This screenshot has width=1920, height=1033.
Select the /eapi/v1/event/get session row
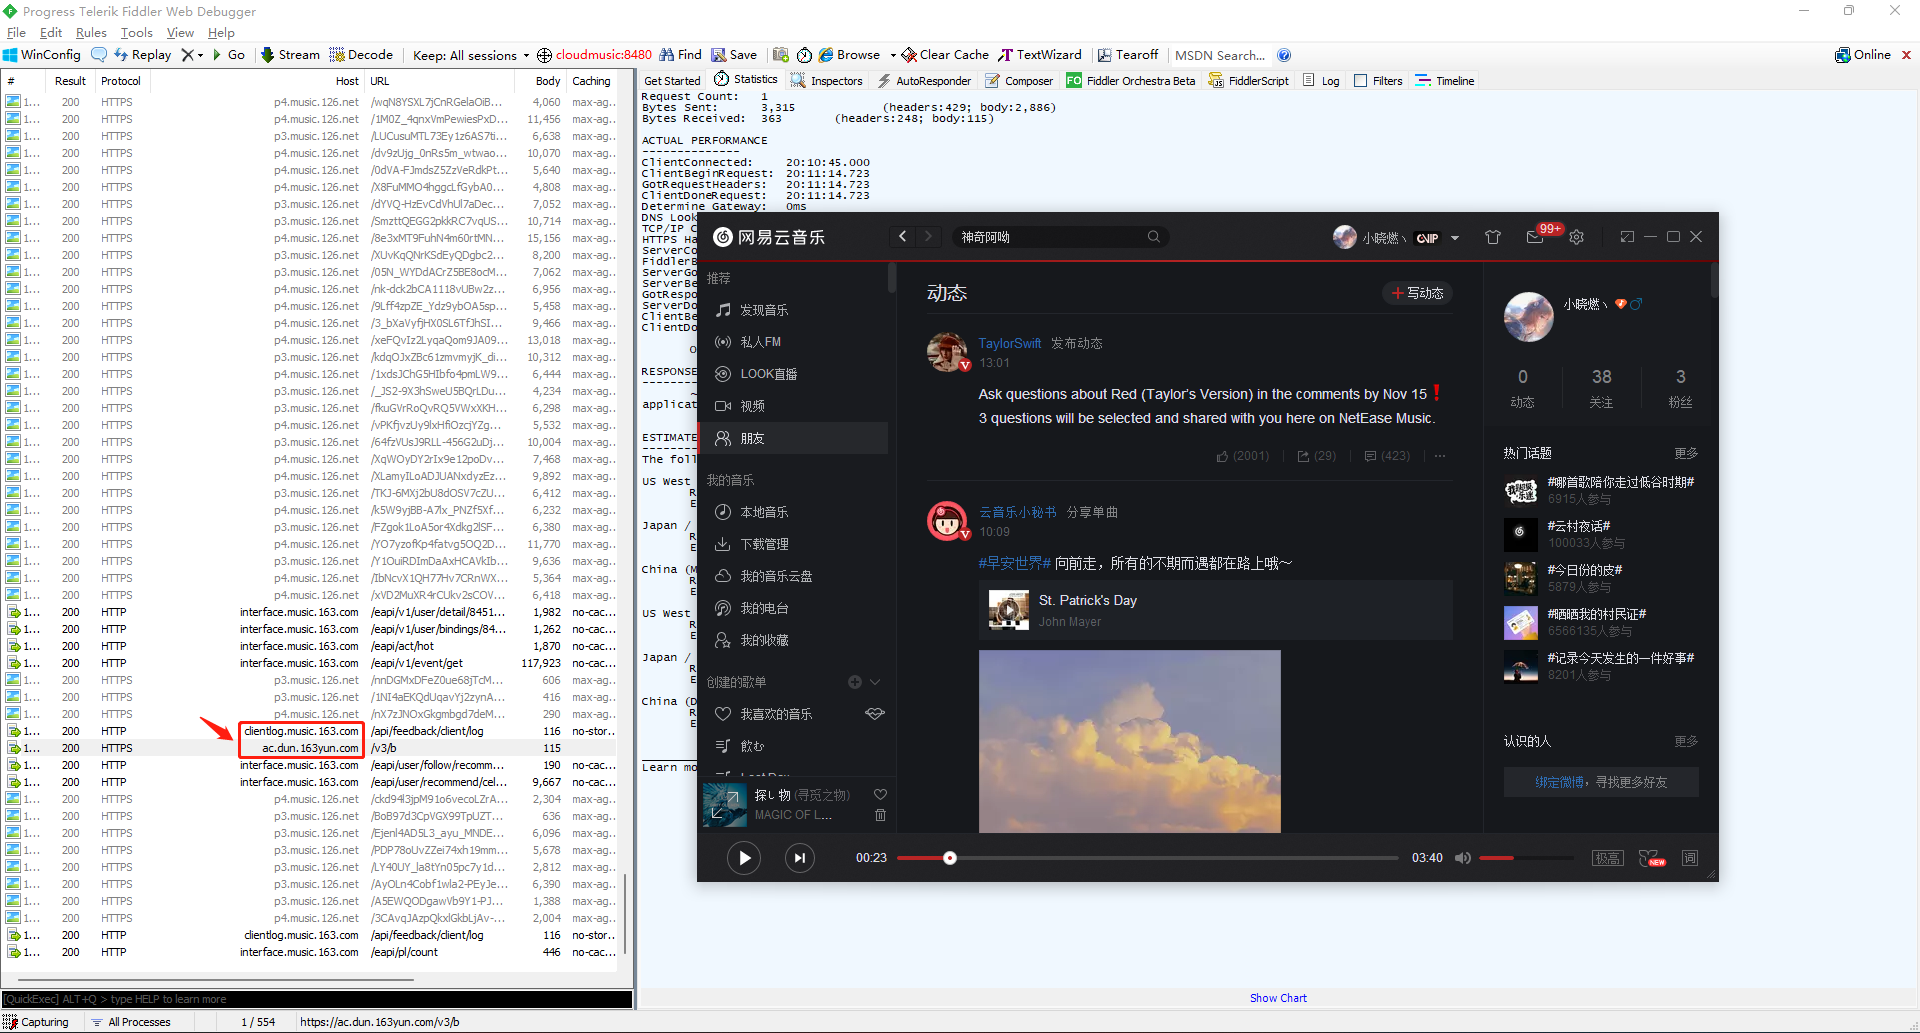coord(310,663)
